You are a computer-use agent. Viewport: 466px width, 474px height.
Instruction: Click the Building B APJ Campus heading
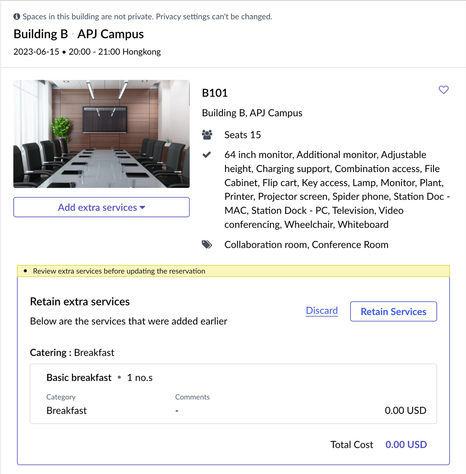click(x=79, y=34)
